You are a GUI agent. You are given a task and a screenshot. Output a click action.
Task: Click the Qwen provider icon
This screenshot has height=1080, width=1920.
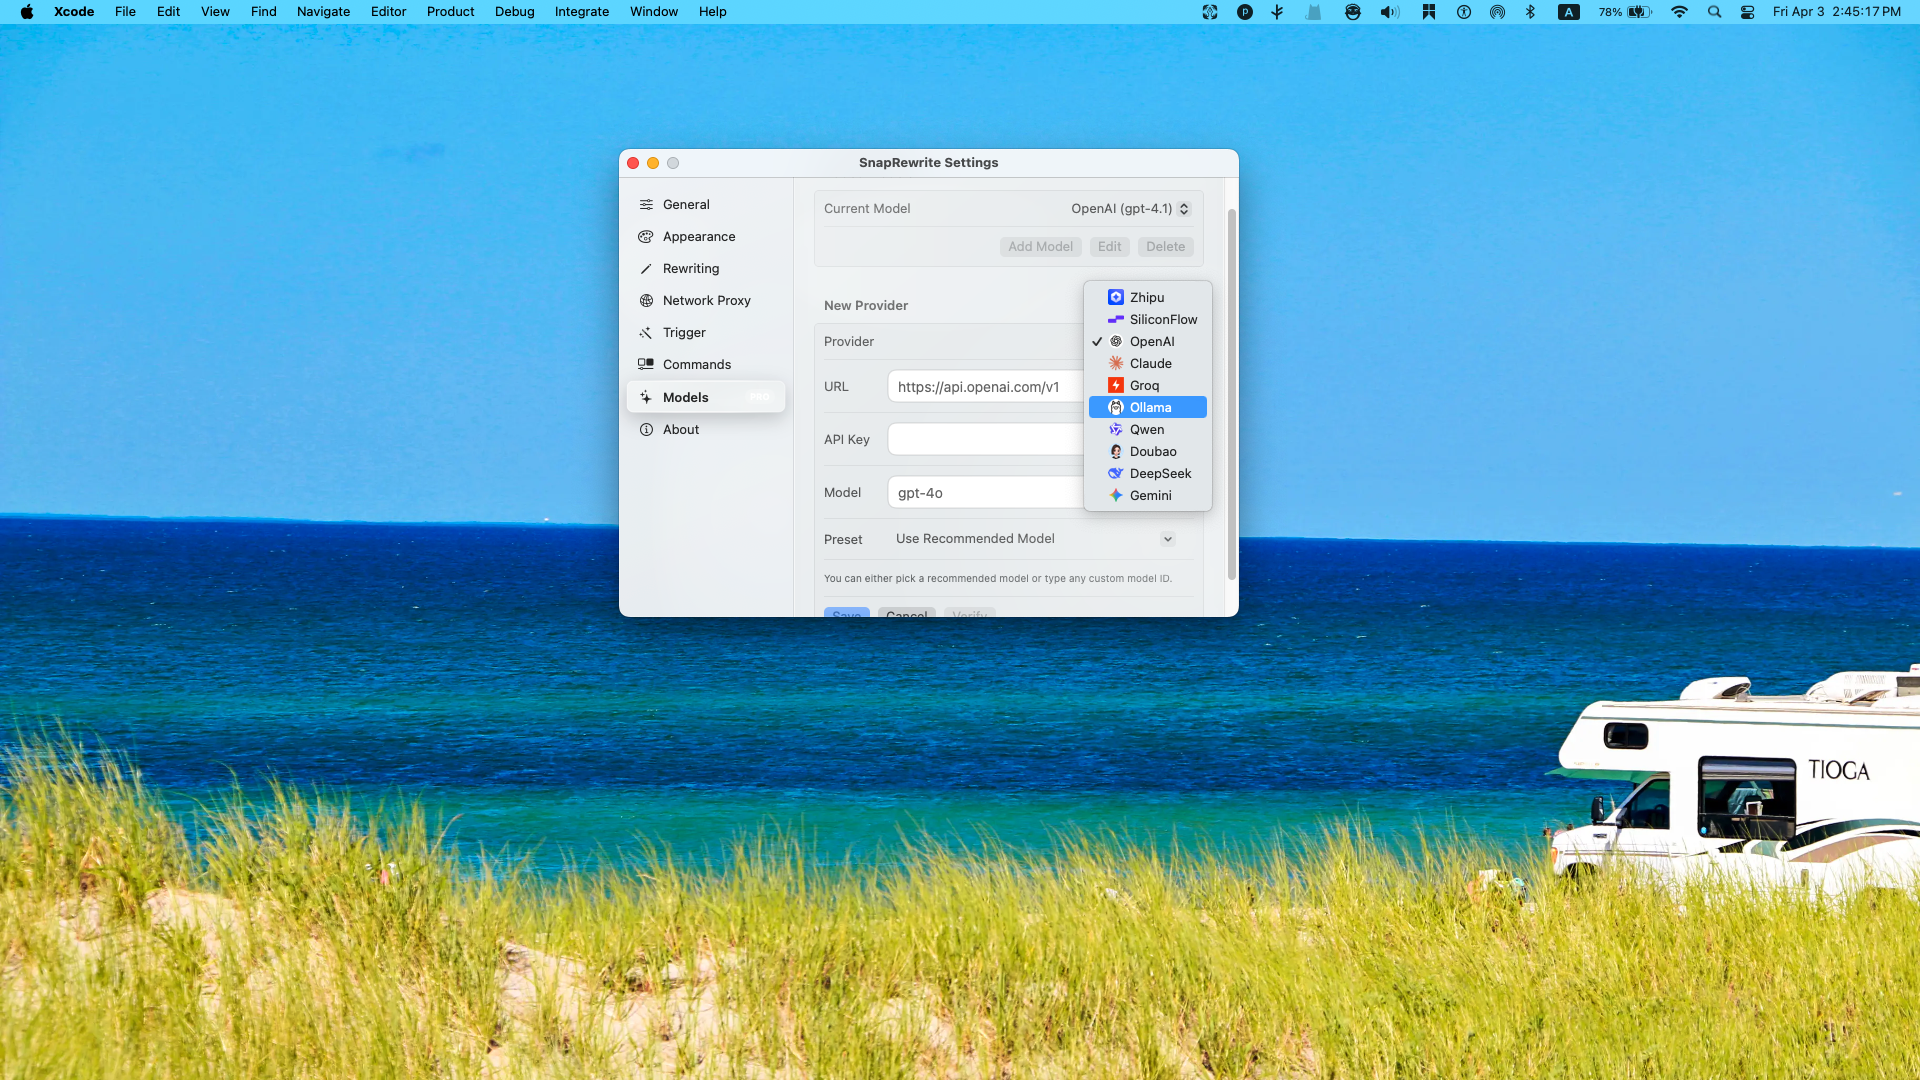[1116, 429]
